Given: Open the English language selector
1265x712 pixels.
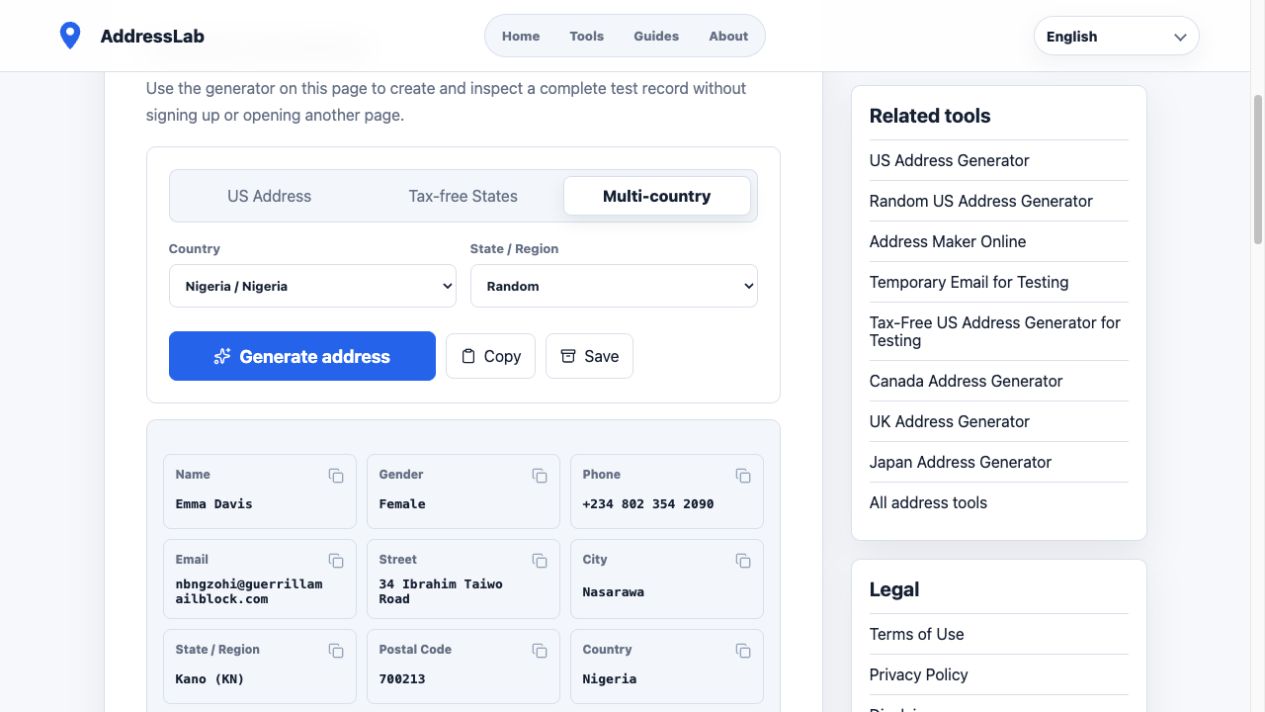Looking at the screenshot, I should point(1116,36).
